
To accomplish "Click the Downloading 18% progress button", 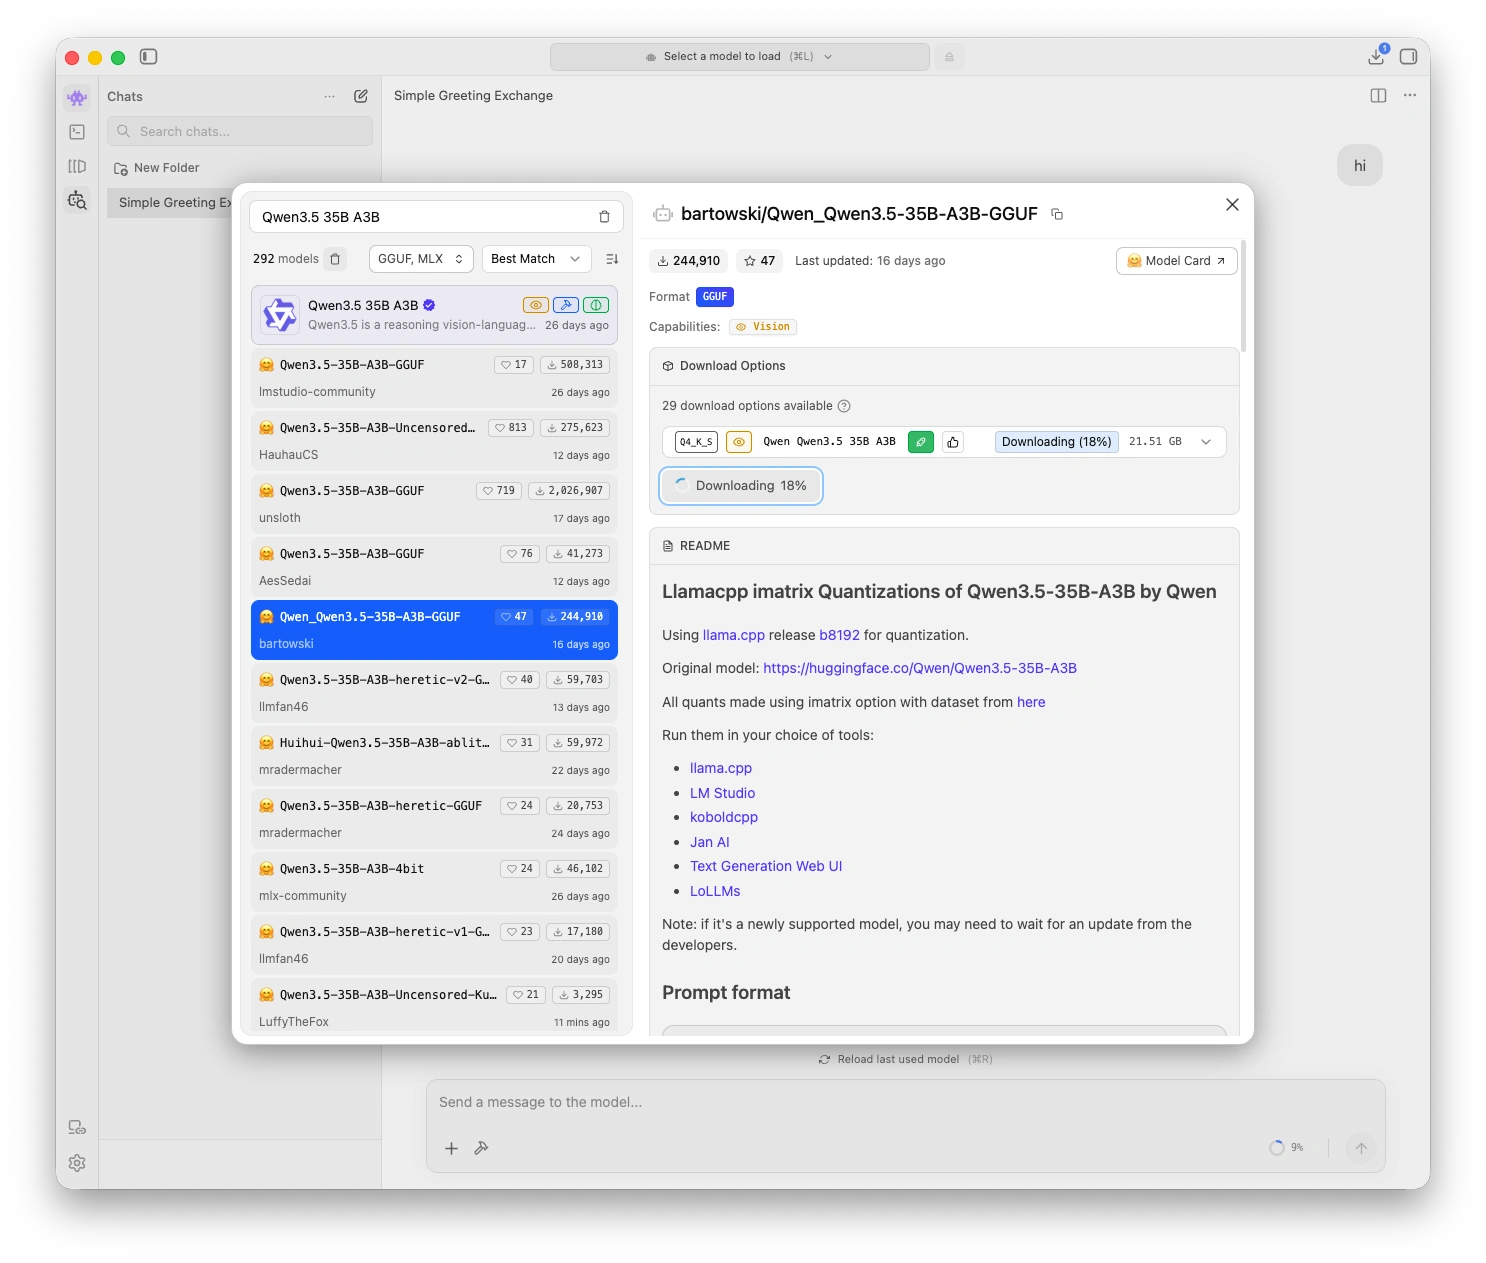I will 741,486.
